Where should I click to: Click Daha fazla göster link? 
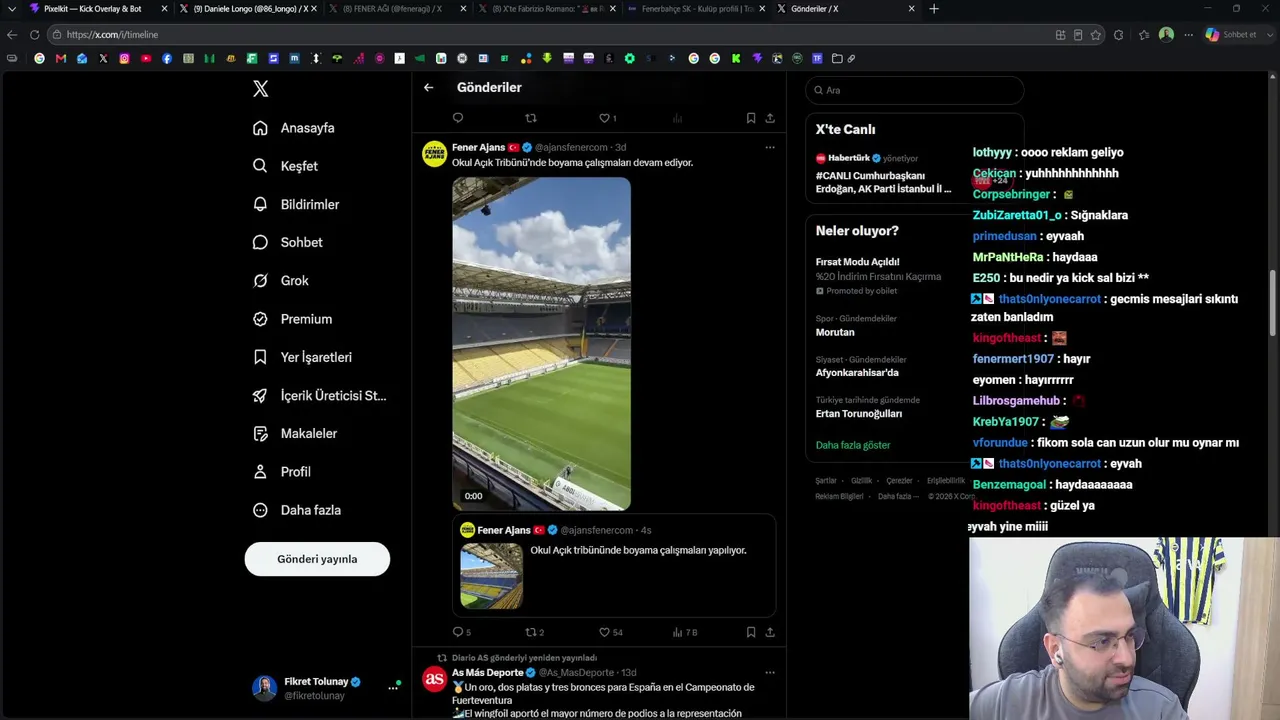[853, 445]
